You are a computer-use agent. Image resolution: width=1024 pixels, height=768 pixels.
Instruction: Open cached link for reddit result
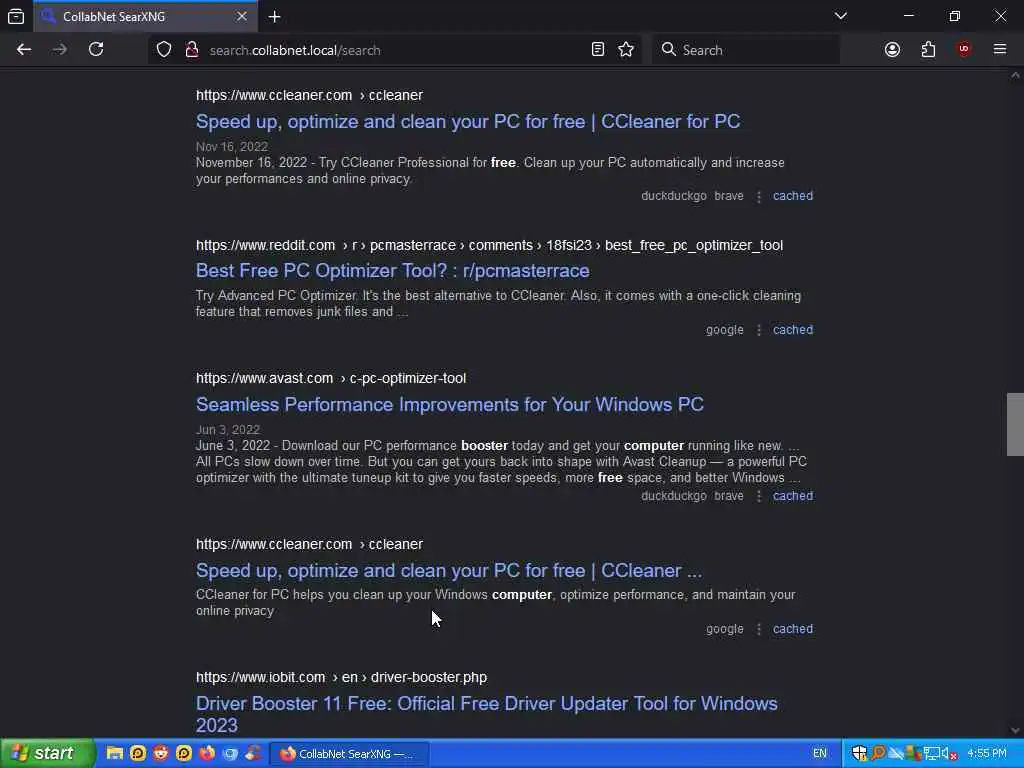pos(793,330)
